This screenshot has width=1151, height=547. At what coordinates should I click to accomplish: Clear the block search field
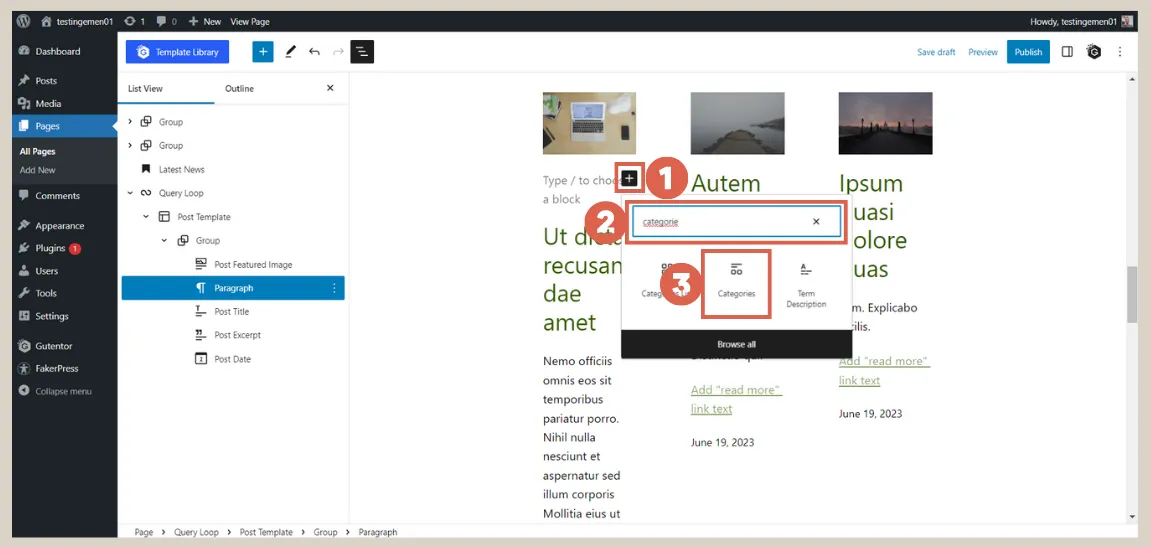tap(816, 222)
